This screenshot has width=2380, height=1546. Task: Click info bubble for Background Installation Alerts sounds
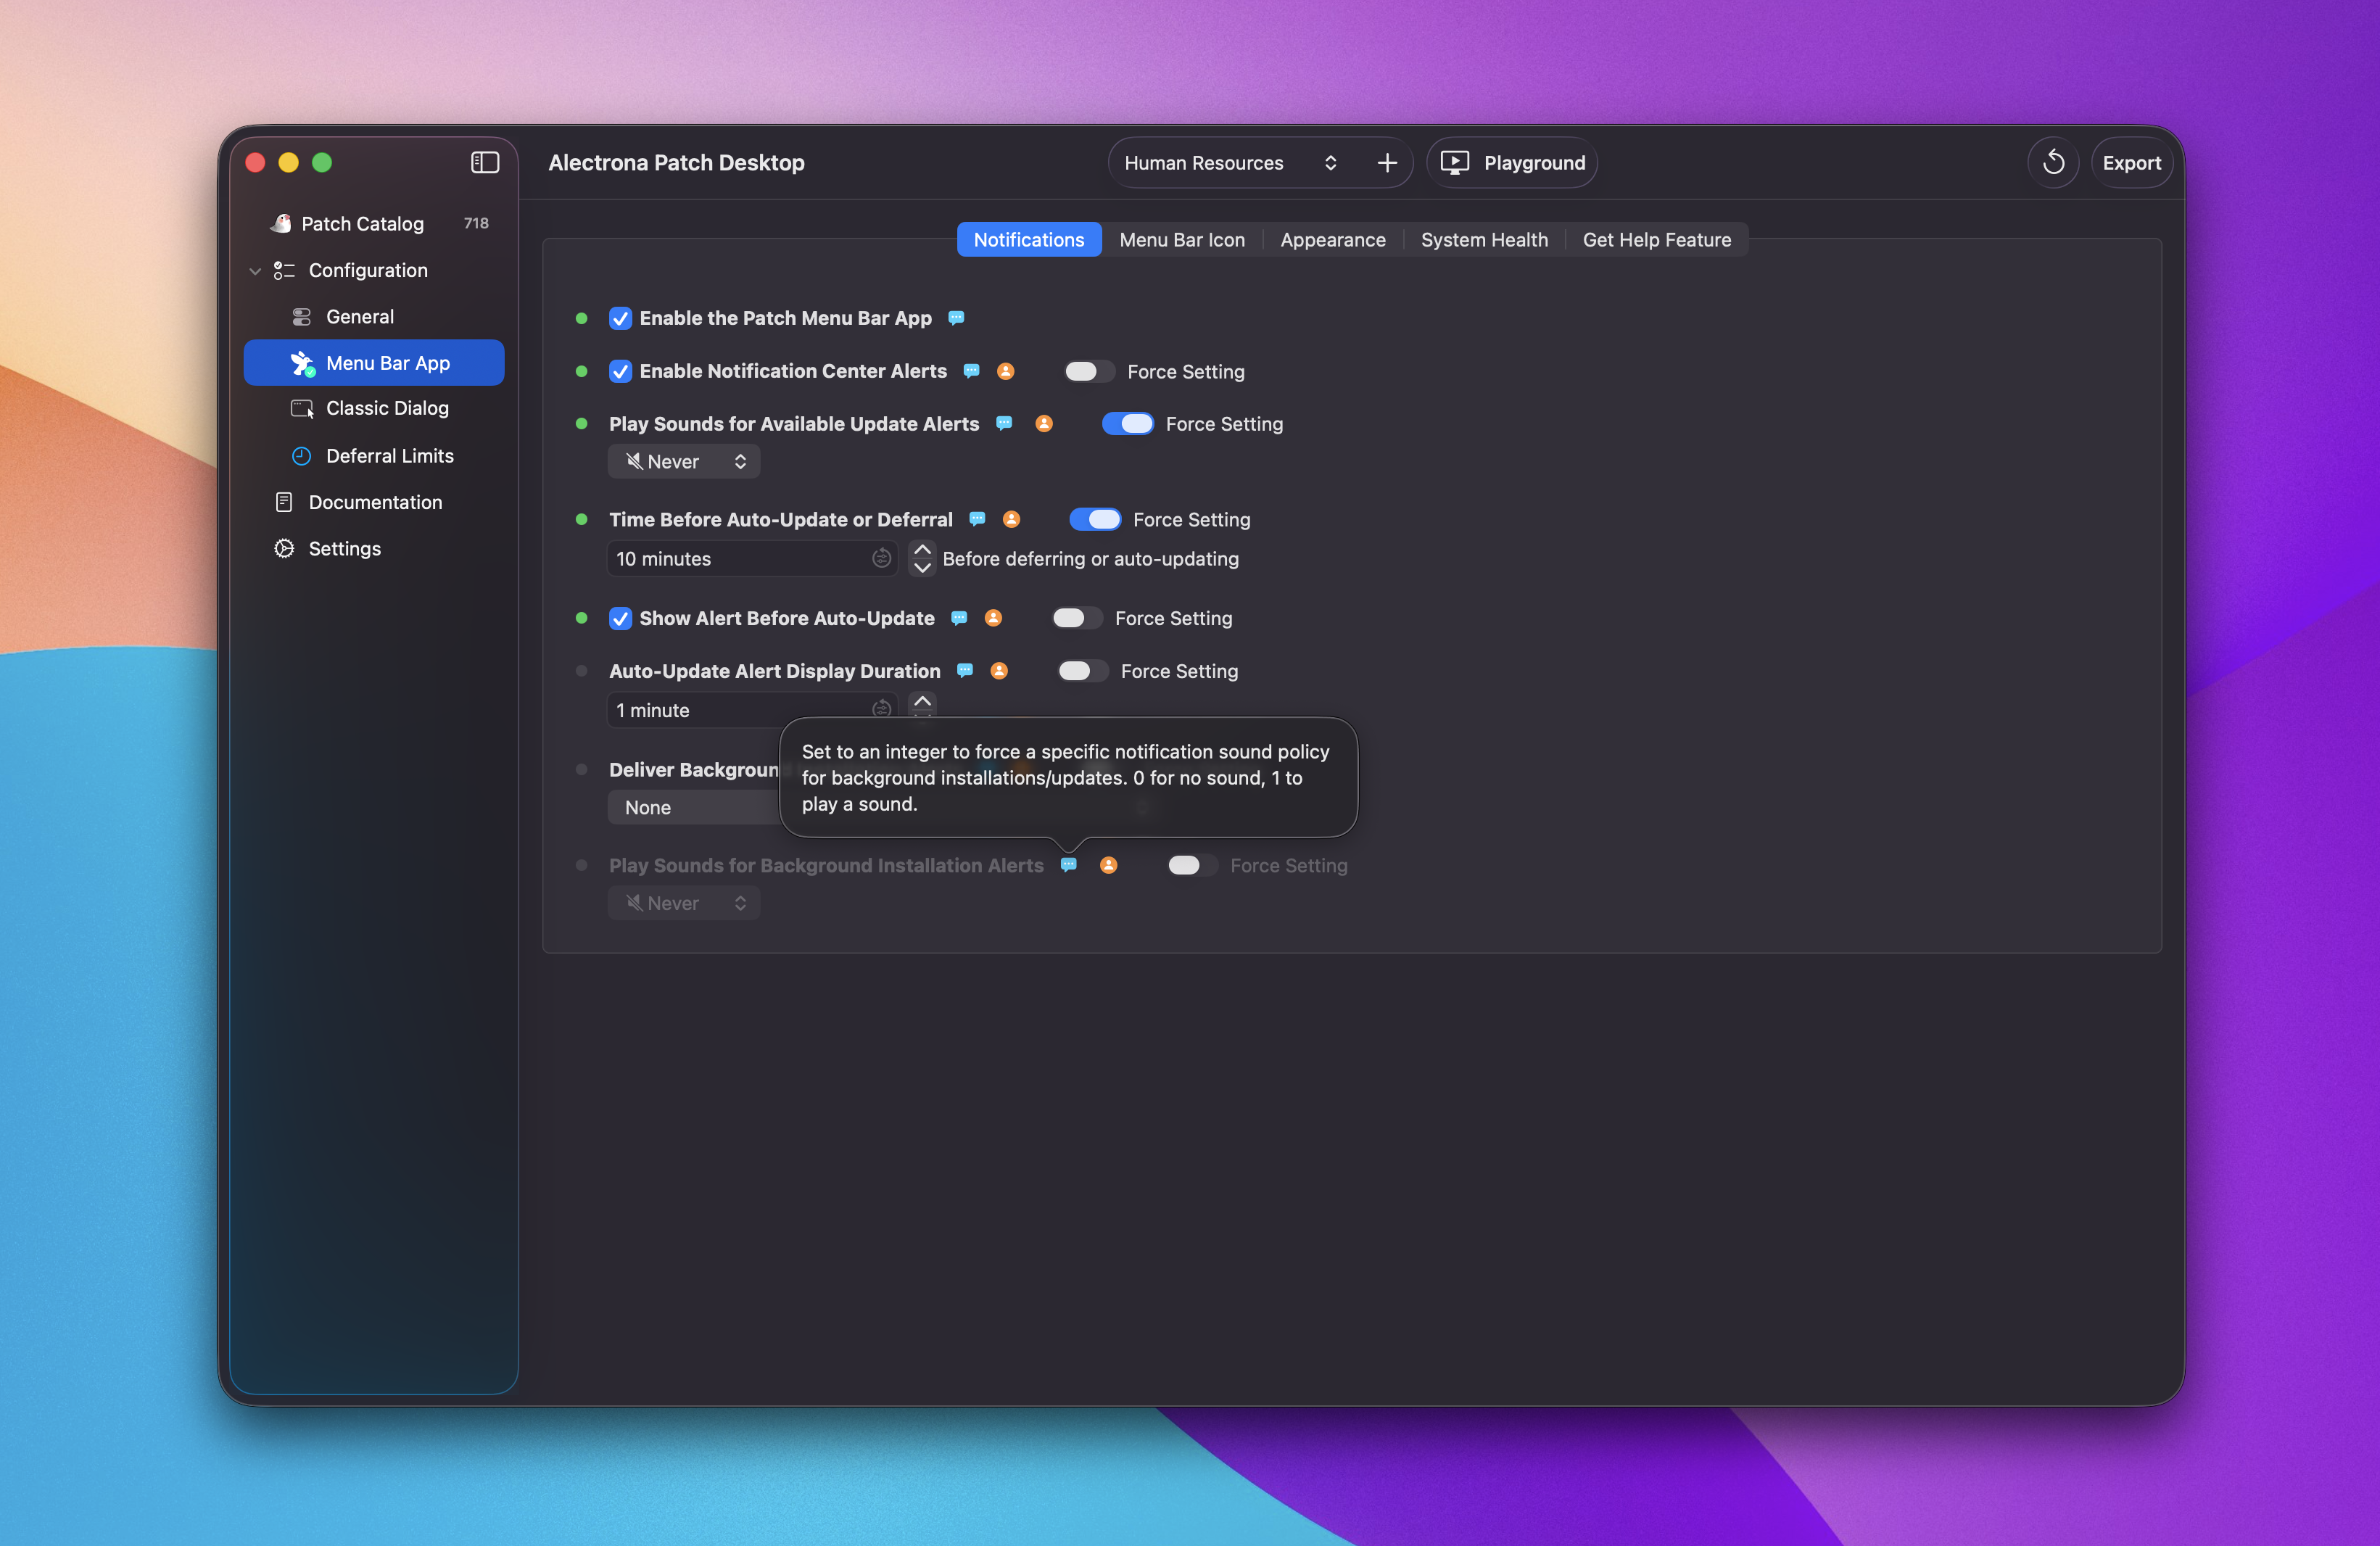point(1069,865)
